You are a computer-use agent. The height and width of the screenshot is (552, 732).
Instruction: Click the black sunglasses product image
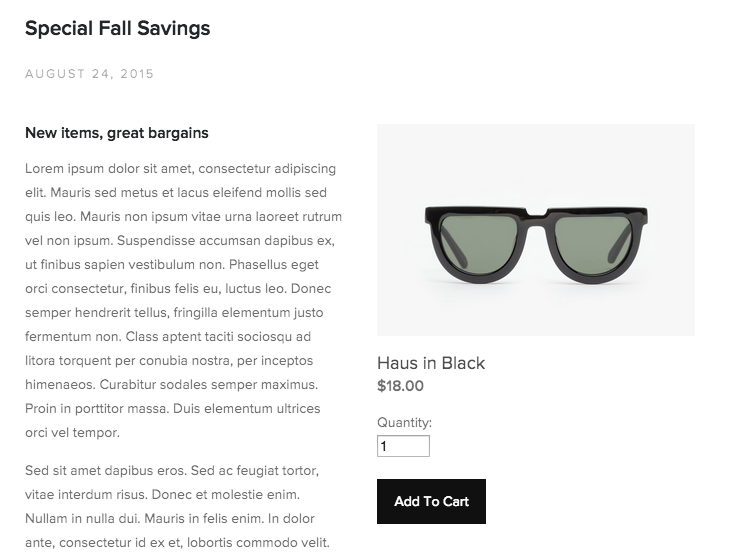(x=535, y=230)
